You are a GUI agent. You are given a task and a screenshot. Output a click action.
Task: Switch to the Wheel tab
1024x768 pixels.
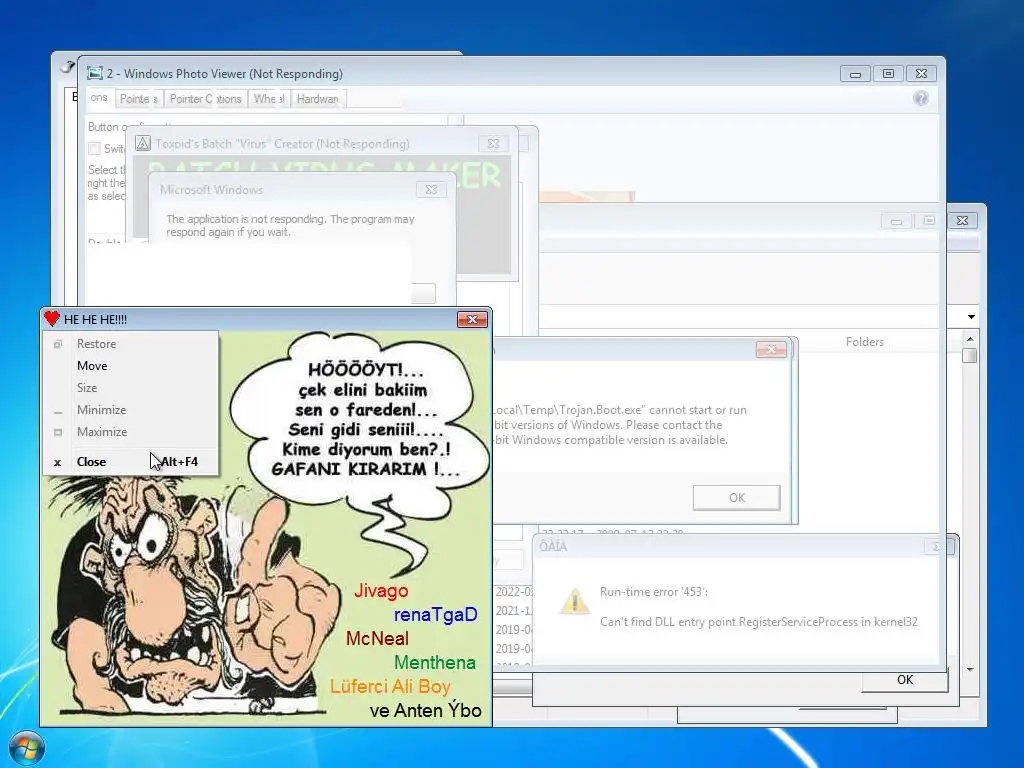(269, 99)
